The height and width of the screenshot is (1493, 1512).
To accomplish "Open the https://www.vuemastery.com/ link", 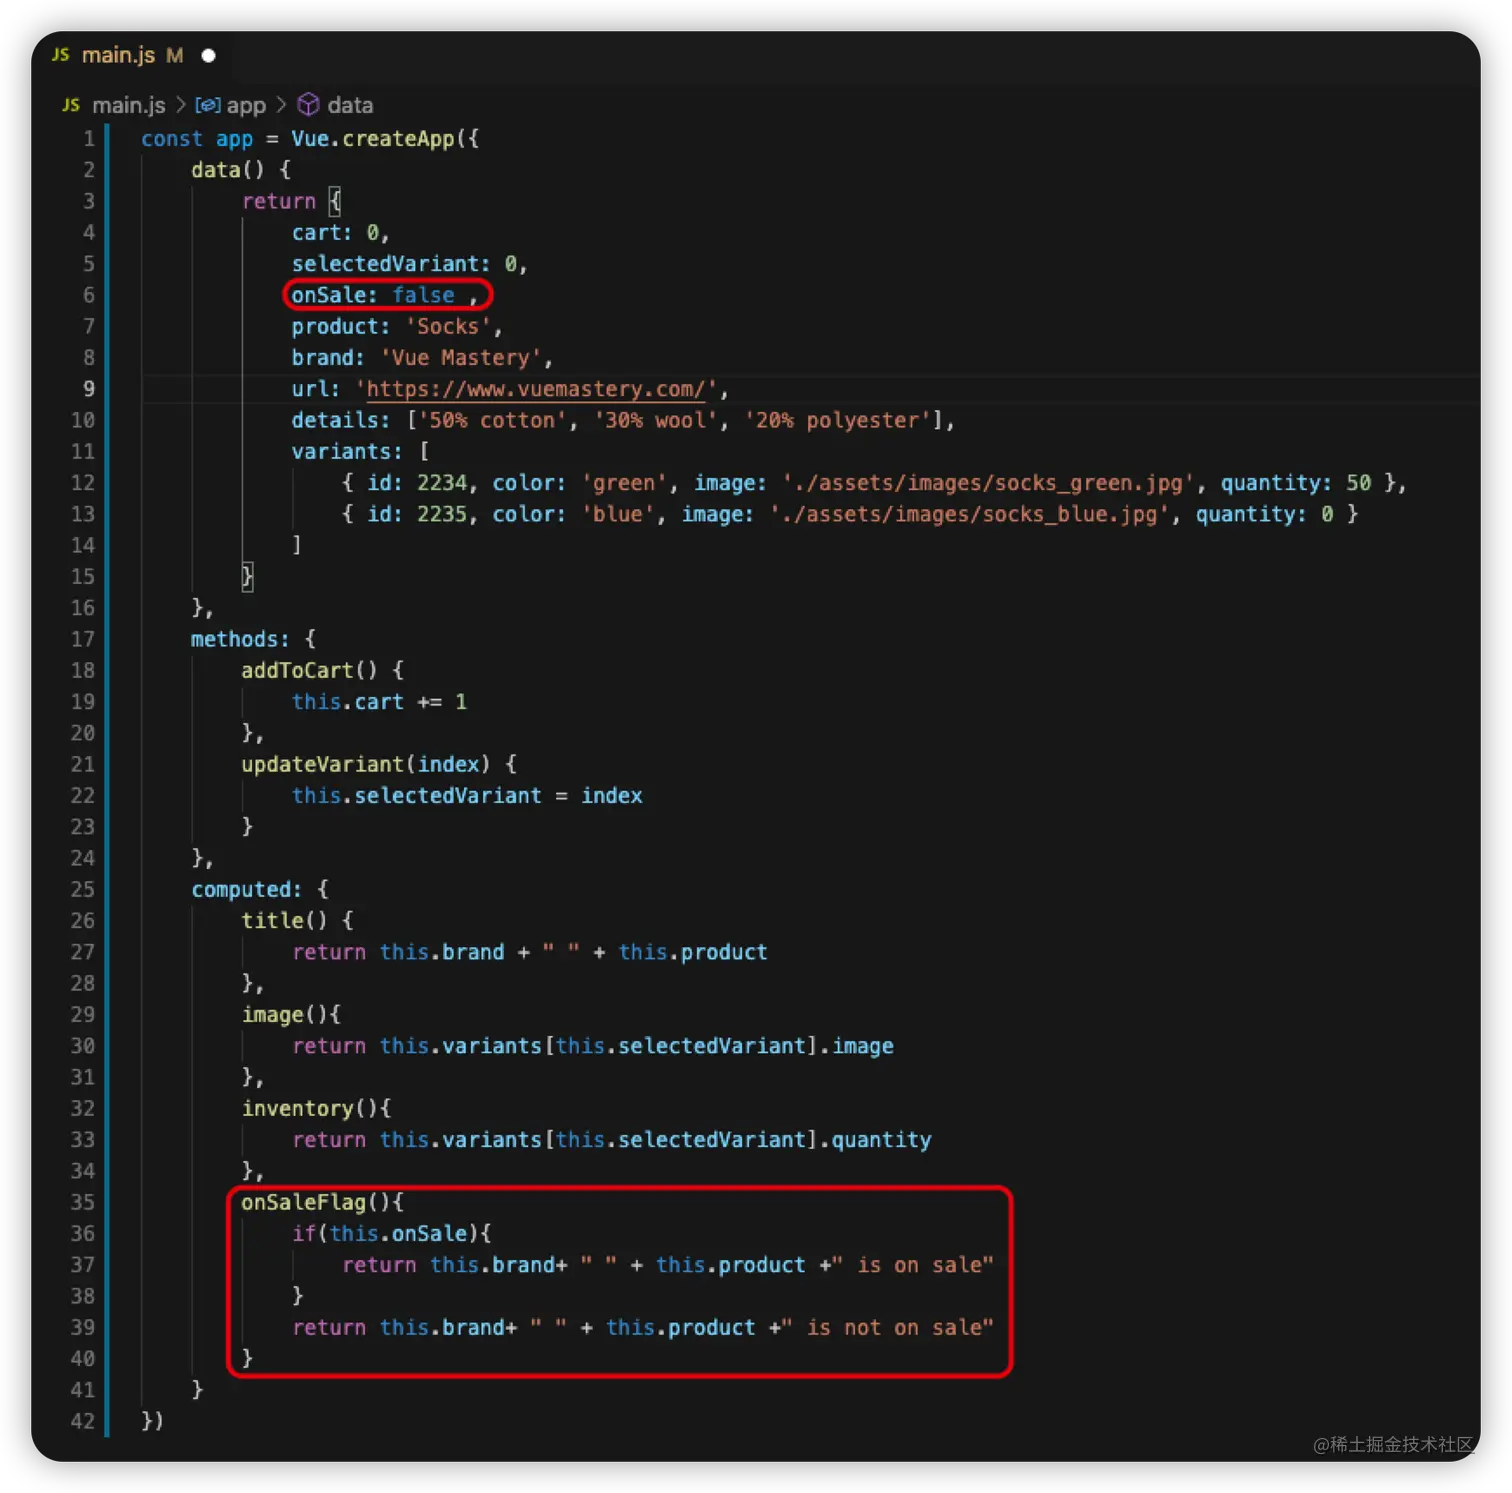I will point(536,389).
